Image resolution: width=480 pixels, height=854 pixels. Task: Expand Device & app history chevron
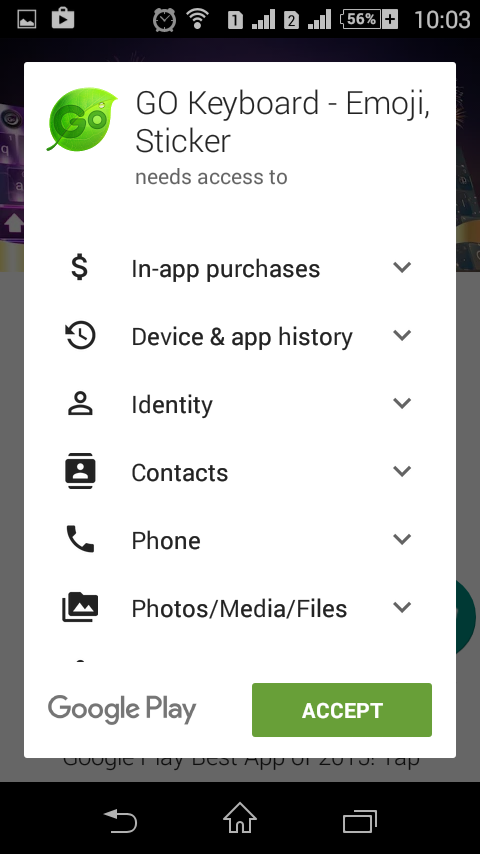(x=402, y=335)
